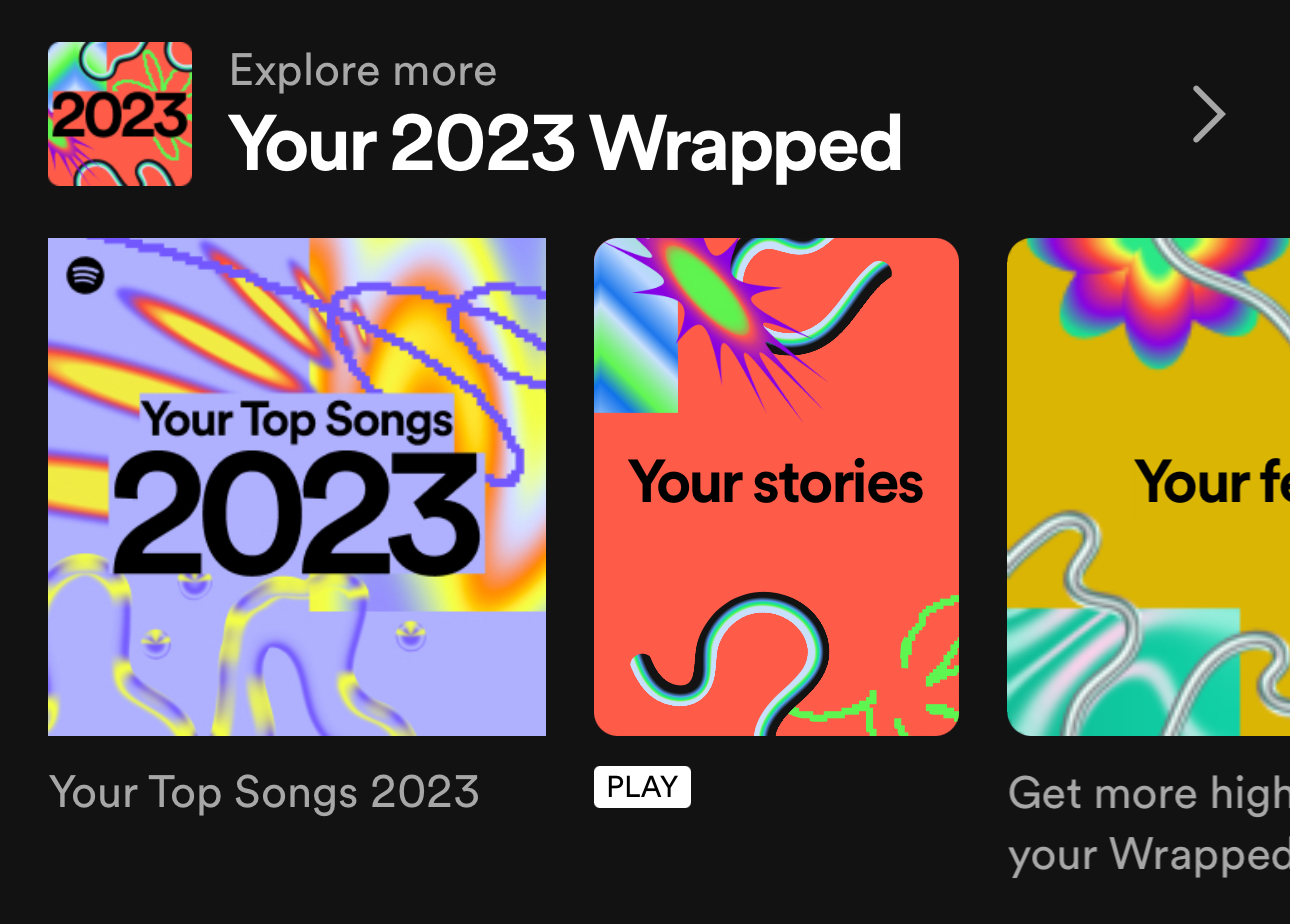The height and width of the screenshot is (924, 1290).
Task: Click the teal gradient square on yellow card
Action: coord(1122,672)
